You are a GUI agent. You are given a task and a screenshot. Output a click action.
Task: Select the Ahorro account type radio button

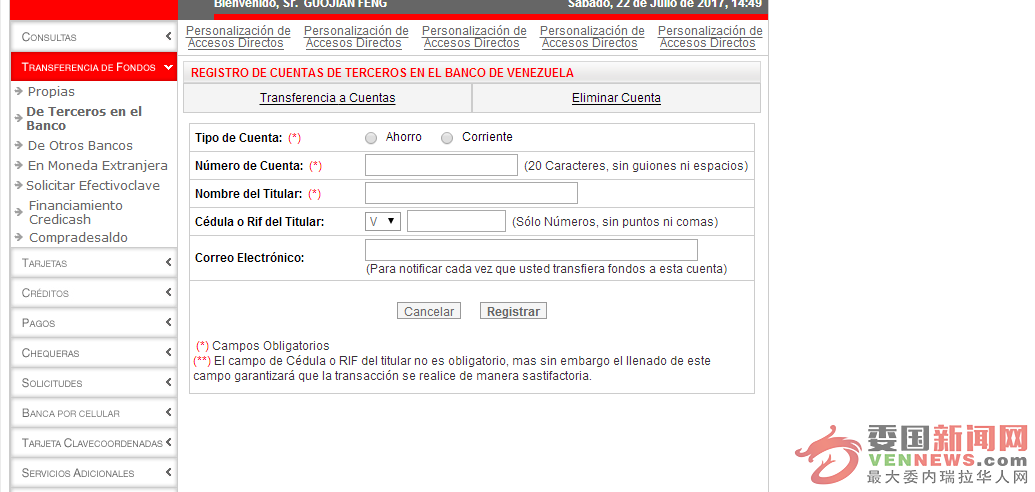click(x=371, y=138)
